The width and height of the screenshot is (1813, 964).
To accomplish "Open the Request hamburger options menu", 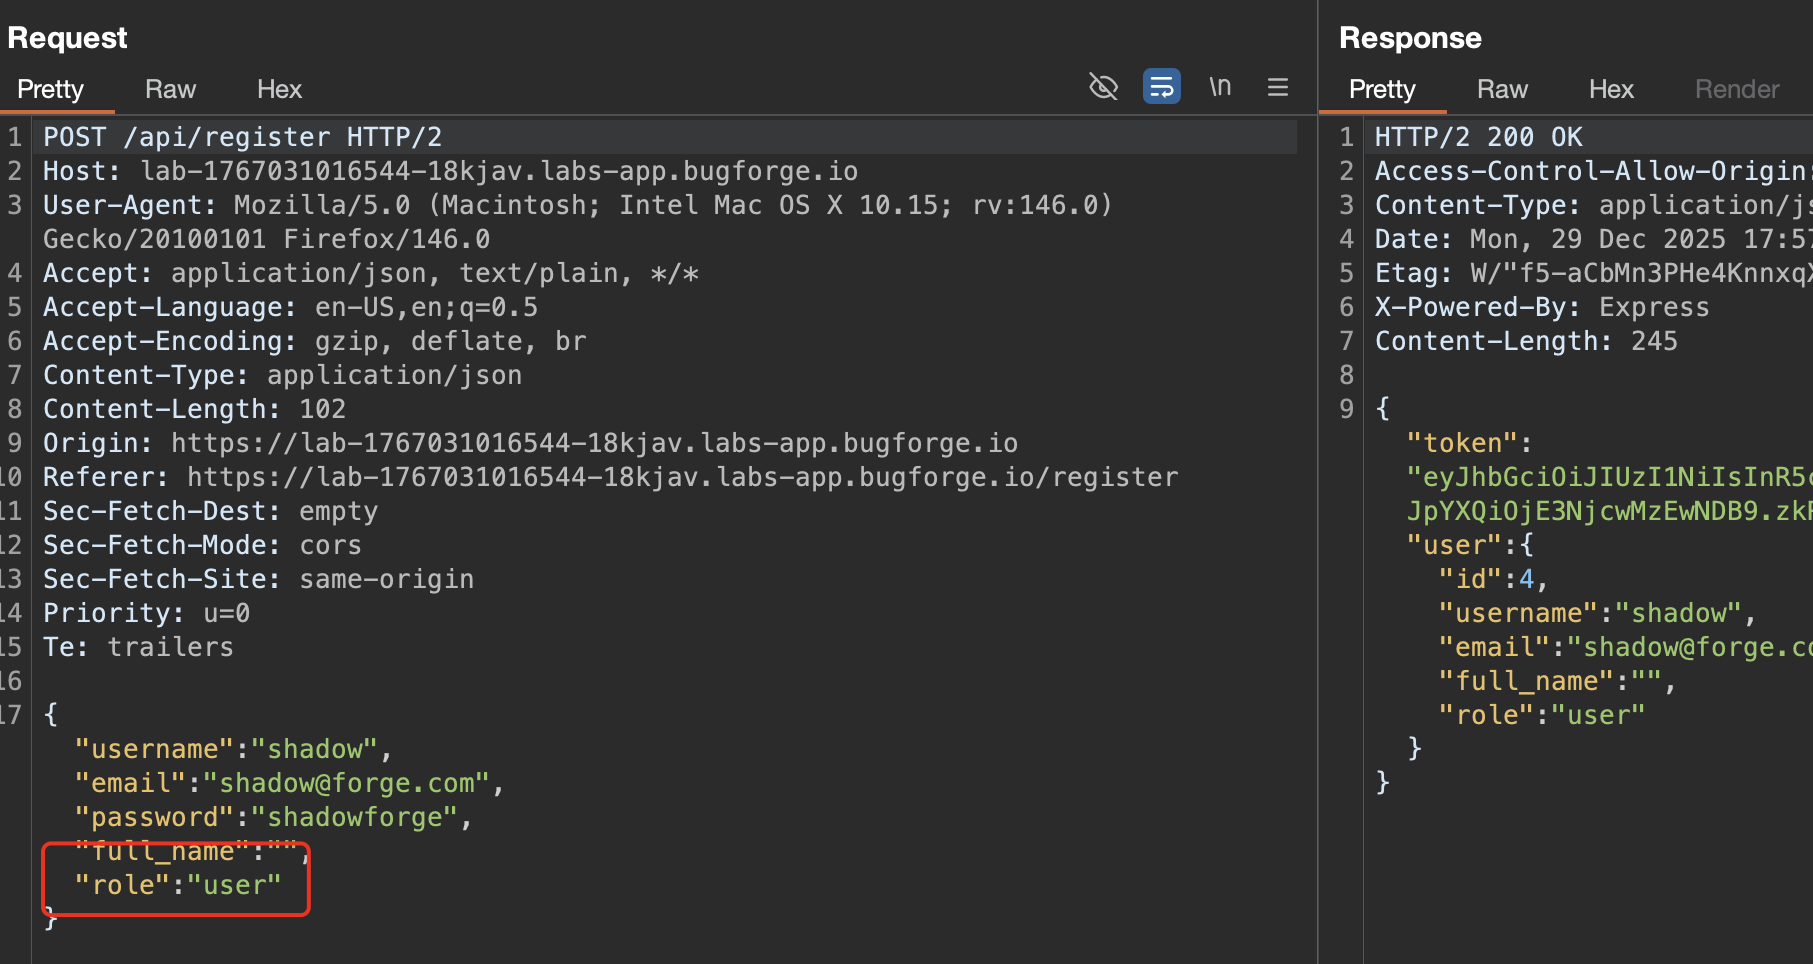I will tap(1277, 87).
